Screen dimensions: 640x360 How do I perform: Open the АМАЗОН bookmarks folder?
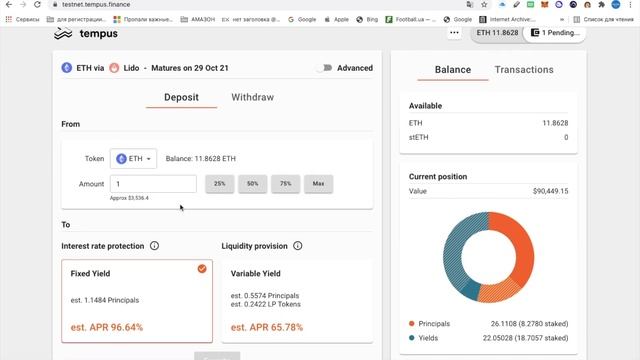[198, 19]
